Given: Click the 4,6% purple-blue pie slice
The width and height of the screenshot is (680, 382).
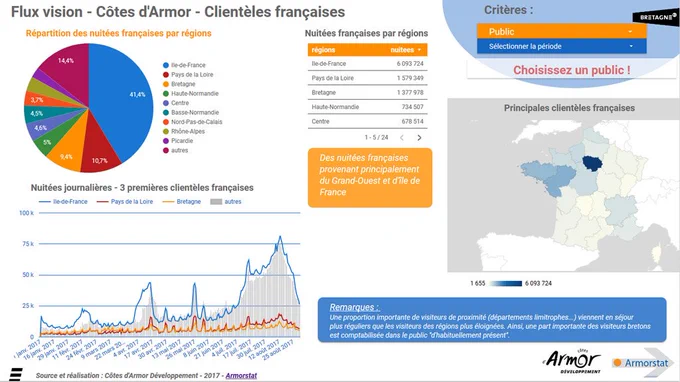Looking at the screenshot, I should tap(41, 127).
